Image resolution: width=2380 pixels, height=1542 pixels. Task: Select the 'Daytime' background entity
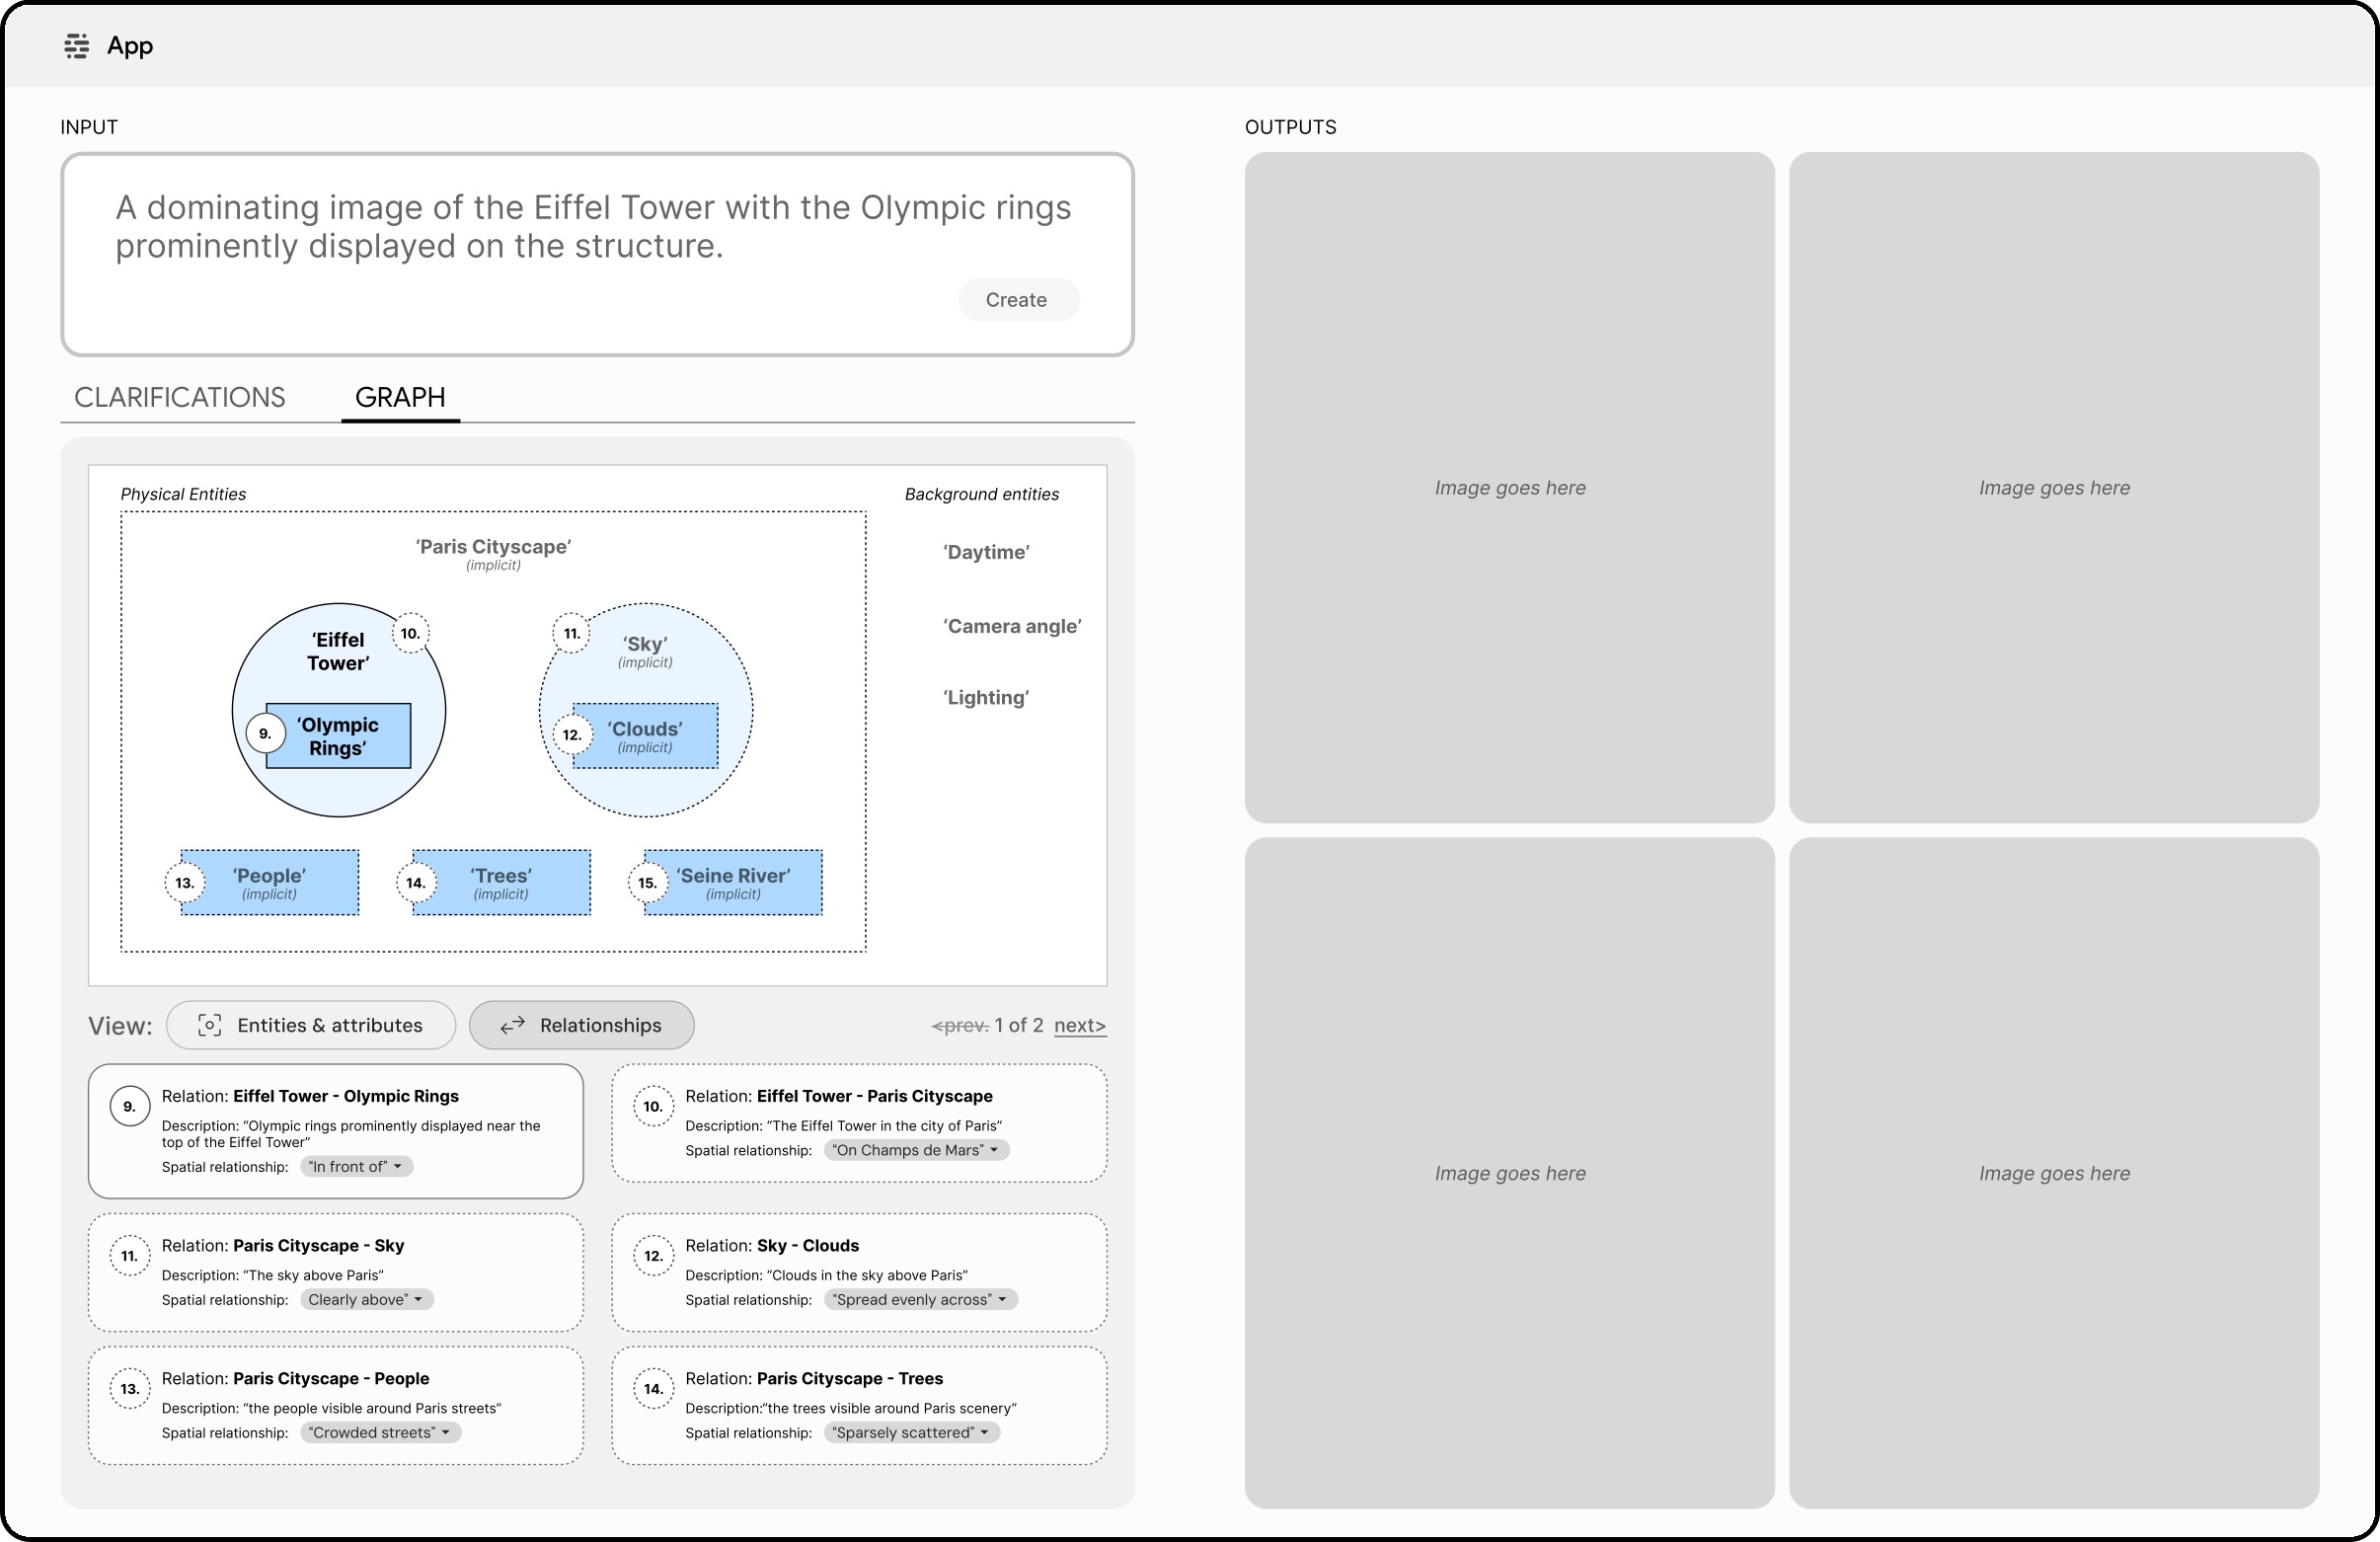pyautogui.click(x=985, y=552)
